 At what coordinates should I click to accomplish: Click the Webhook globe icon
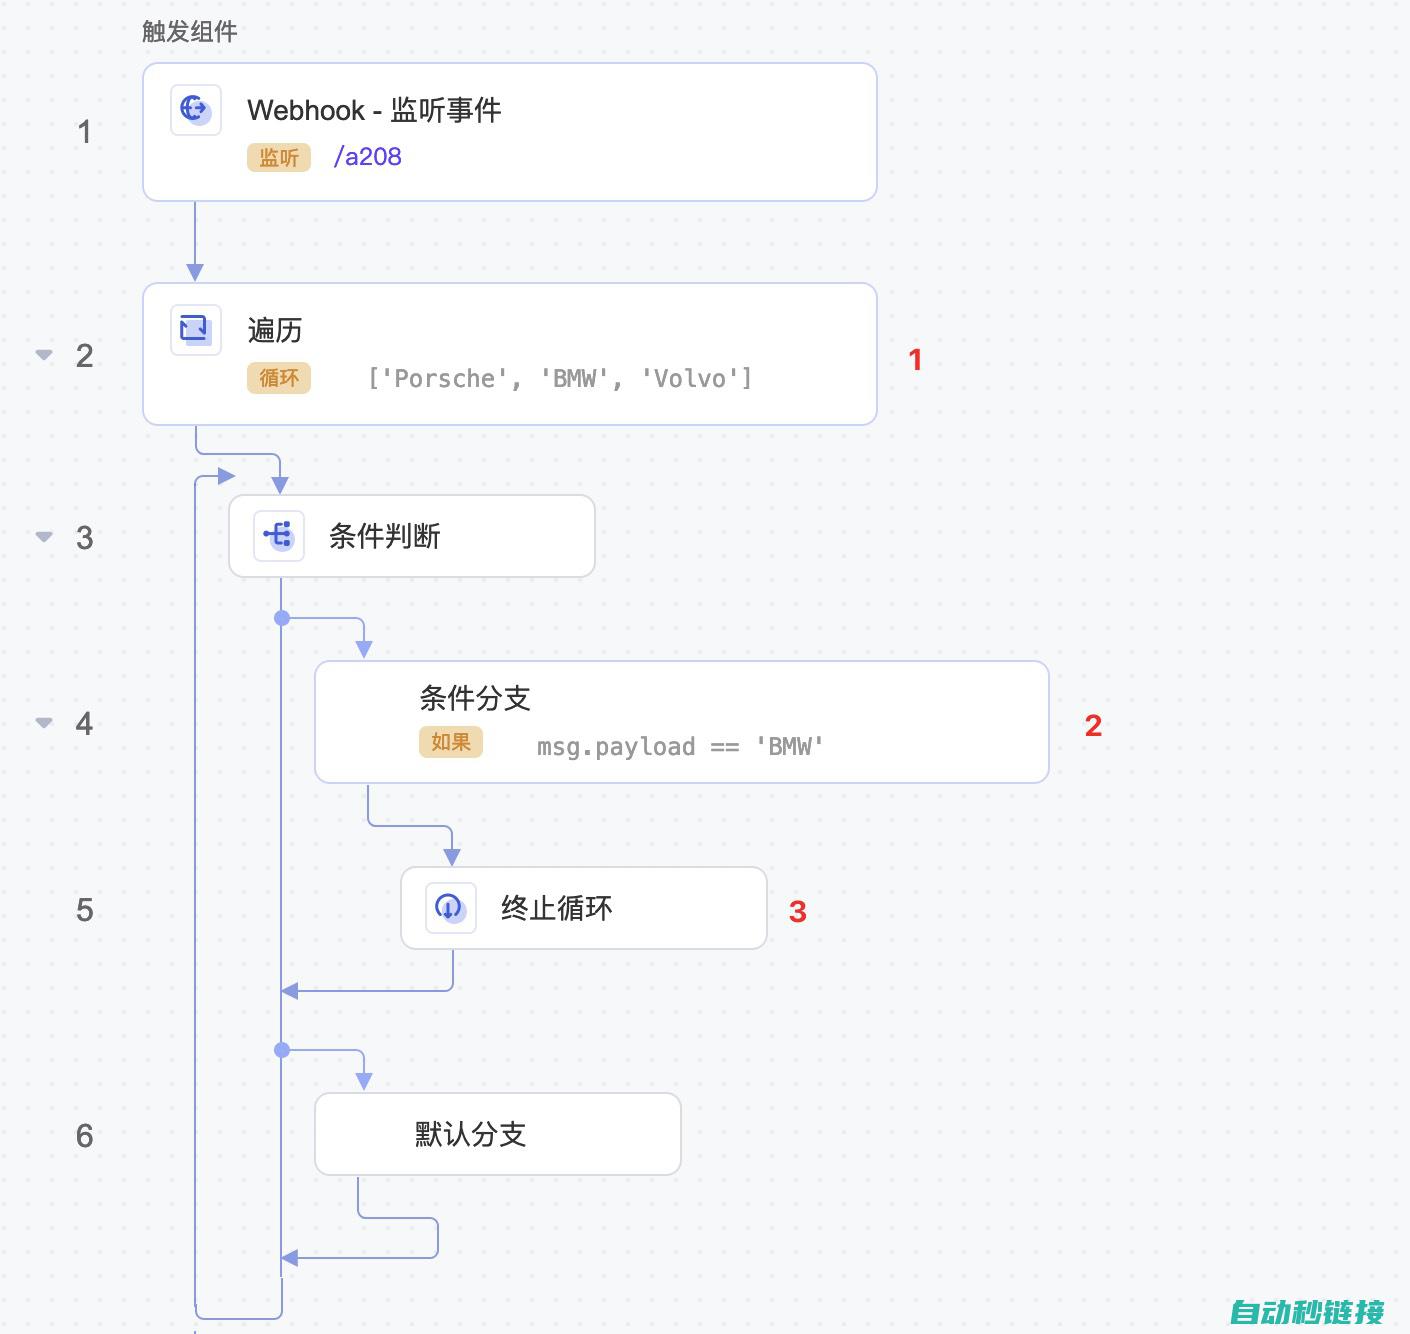[x=195, y=109]
